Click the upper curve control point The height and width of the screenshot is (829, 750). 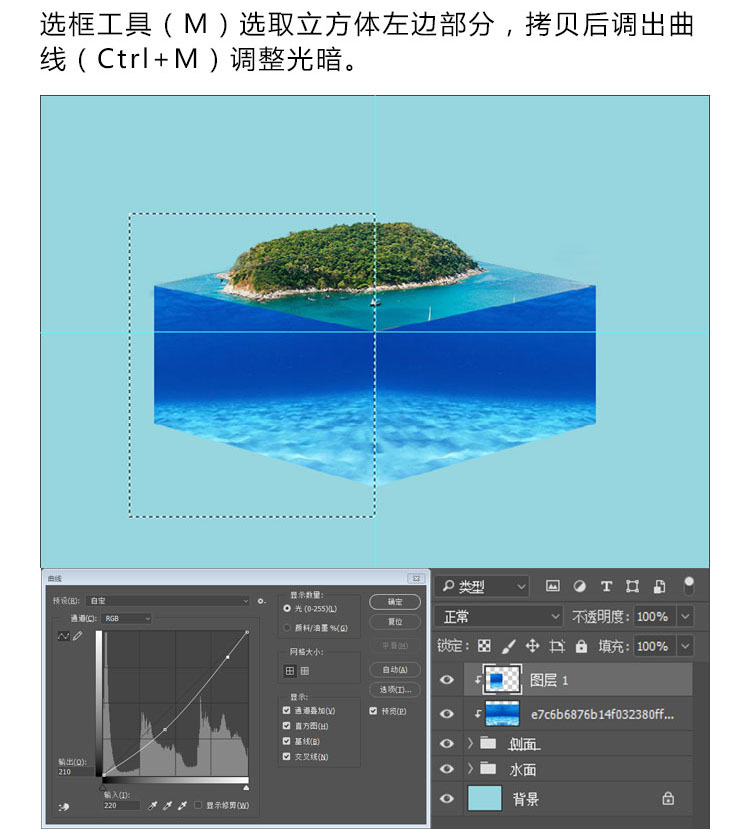click(x=228, y=657)
